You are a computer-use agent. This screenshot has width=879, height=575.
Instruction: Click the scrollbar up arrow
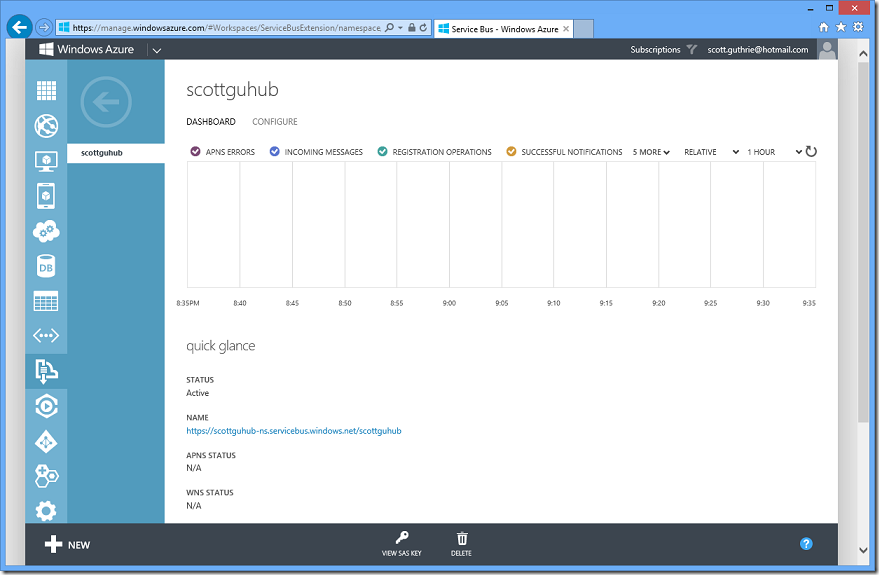pos(863,53)
